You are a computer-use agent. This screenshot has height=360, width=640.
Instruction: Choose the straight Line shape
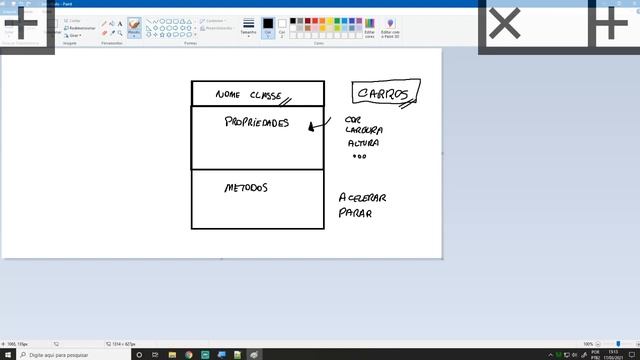[x=149, y=21]
